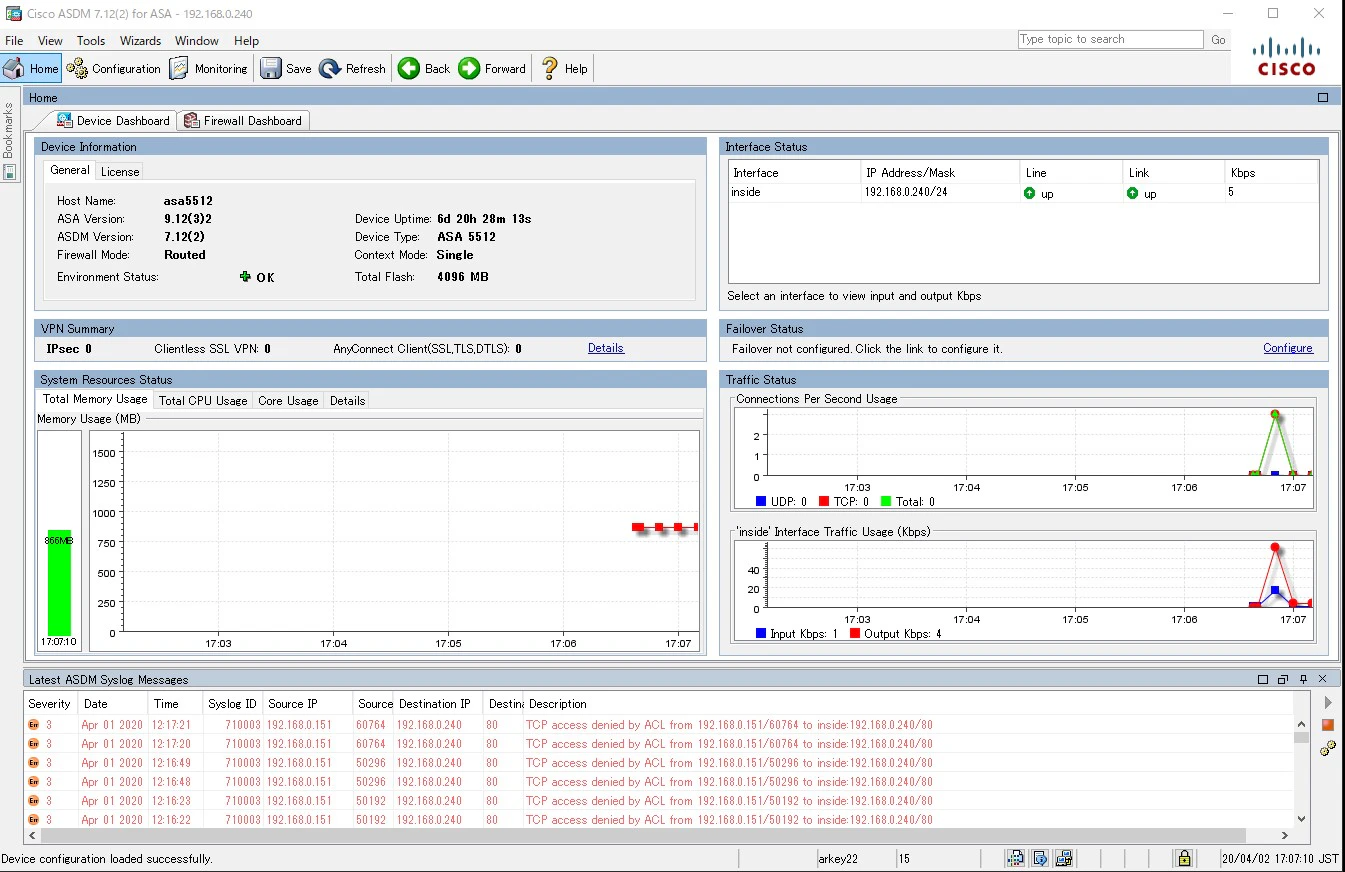Click the green Environment Status plus icon
The width and height of the screenshot is (1345, 872).
pos(245,277)
